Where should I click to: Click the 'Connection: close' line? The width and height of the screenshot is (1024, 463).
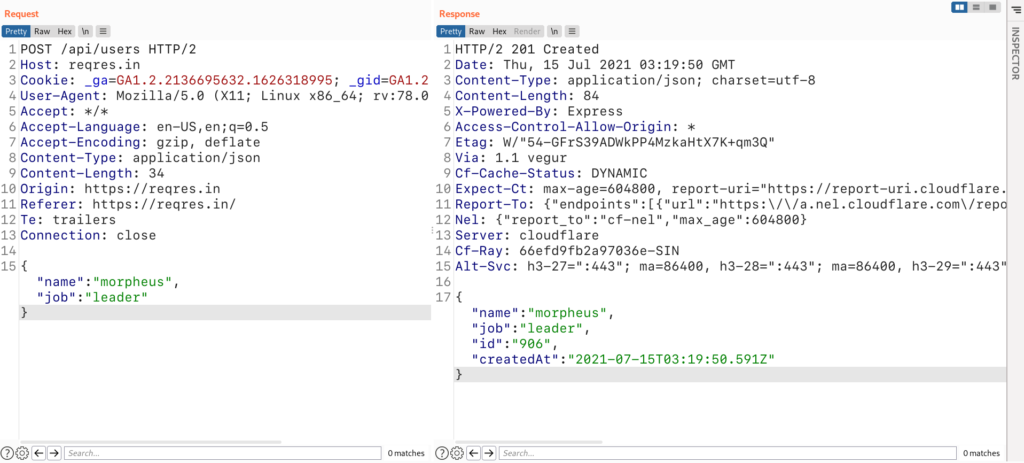point(88,236)
